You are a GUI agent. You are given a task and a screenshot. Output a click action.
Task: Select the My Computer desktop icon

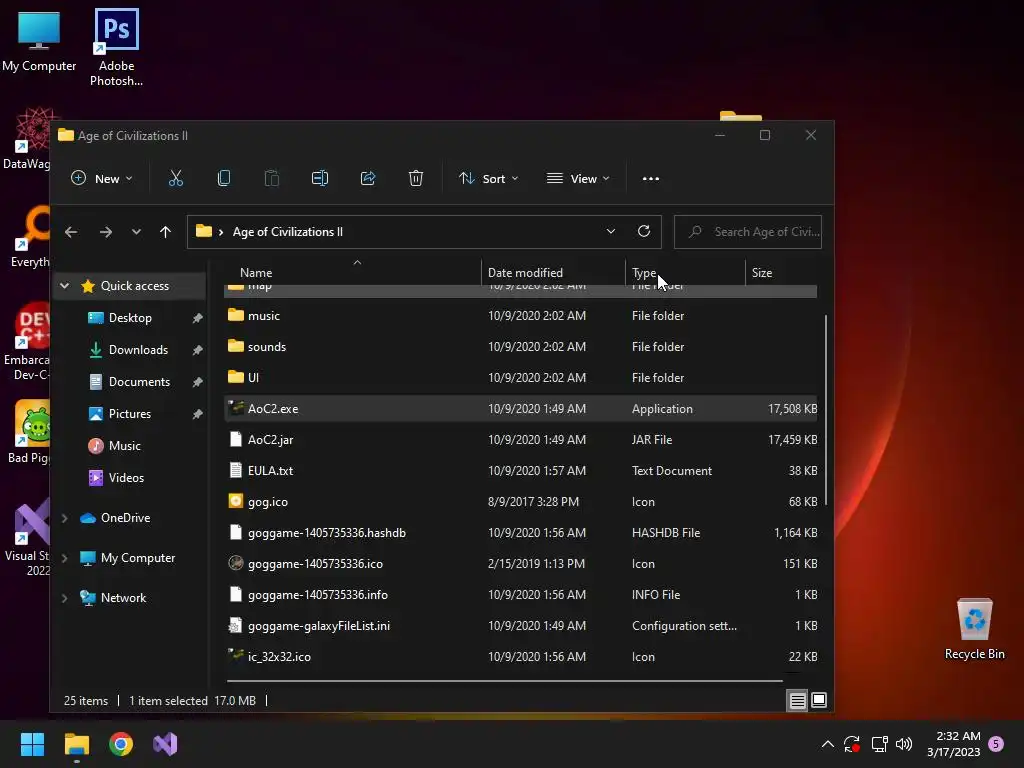click(x=39, y=40)
